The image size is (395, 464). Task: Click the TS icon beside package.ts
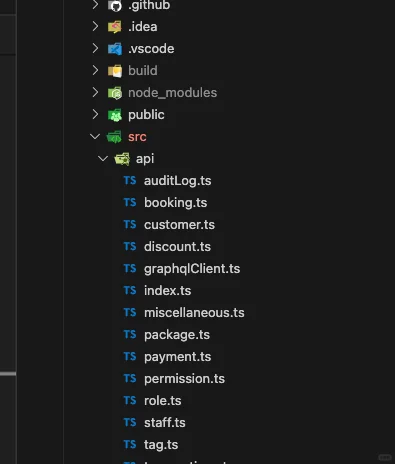point(130,334)
